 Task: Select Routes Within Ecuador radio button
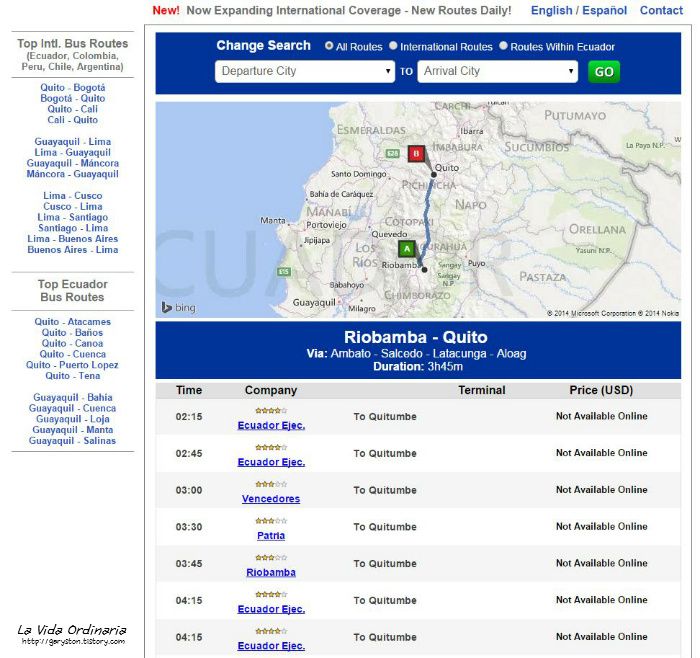pyautogui.click(x=503, y=46)
